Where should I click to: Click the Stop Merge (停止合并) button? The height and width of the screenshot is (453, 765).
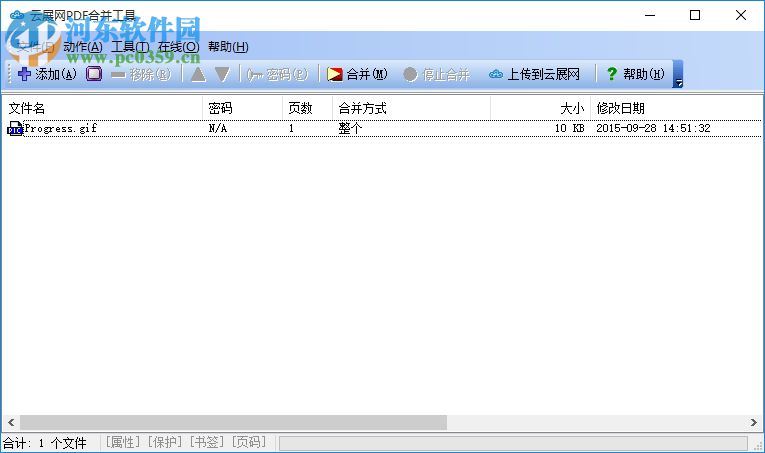pyautogui.click(x=437, y=74)
